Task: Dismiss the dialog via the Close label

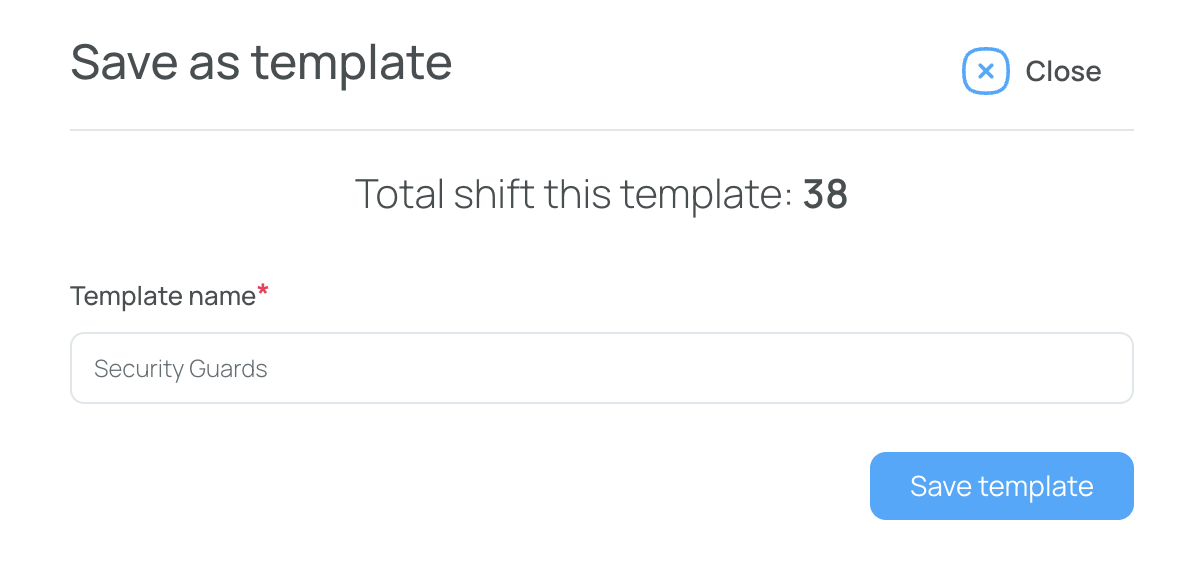Action: (x=1063, y=71)
